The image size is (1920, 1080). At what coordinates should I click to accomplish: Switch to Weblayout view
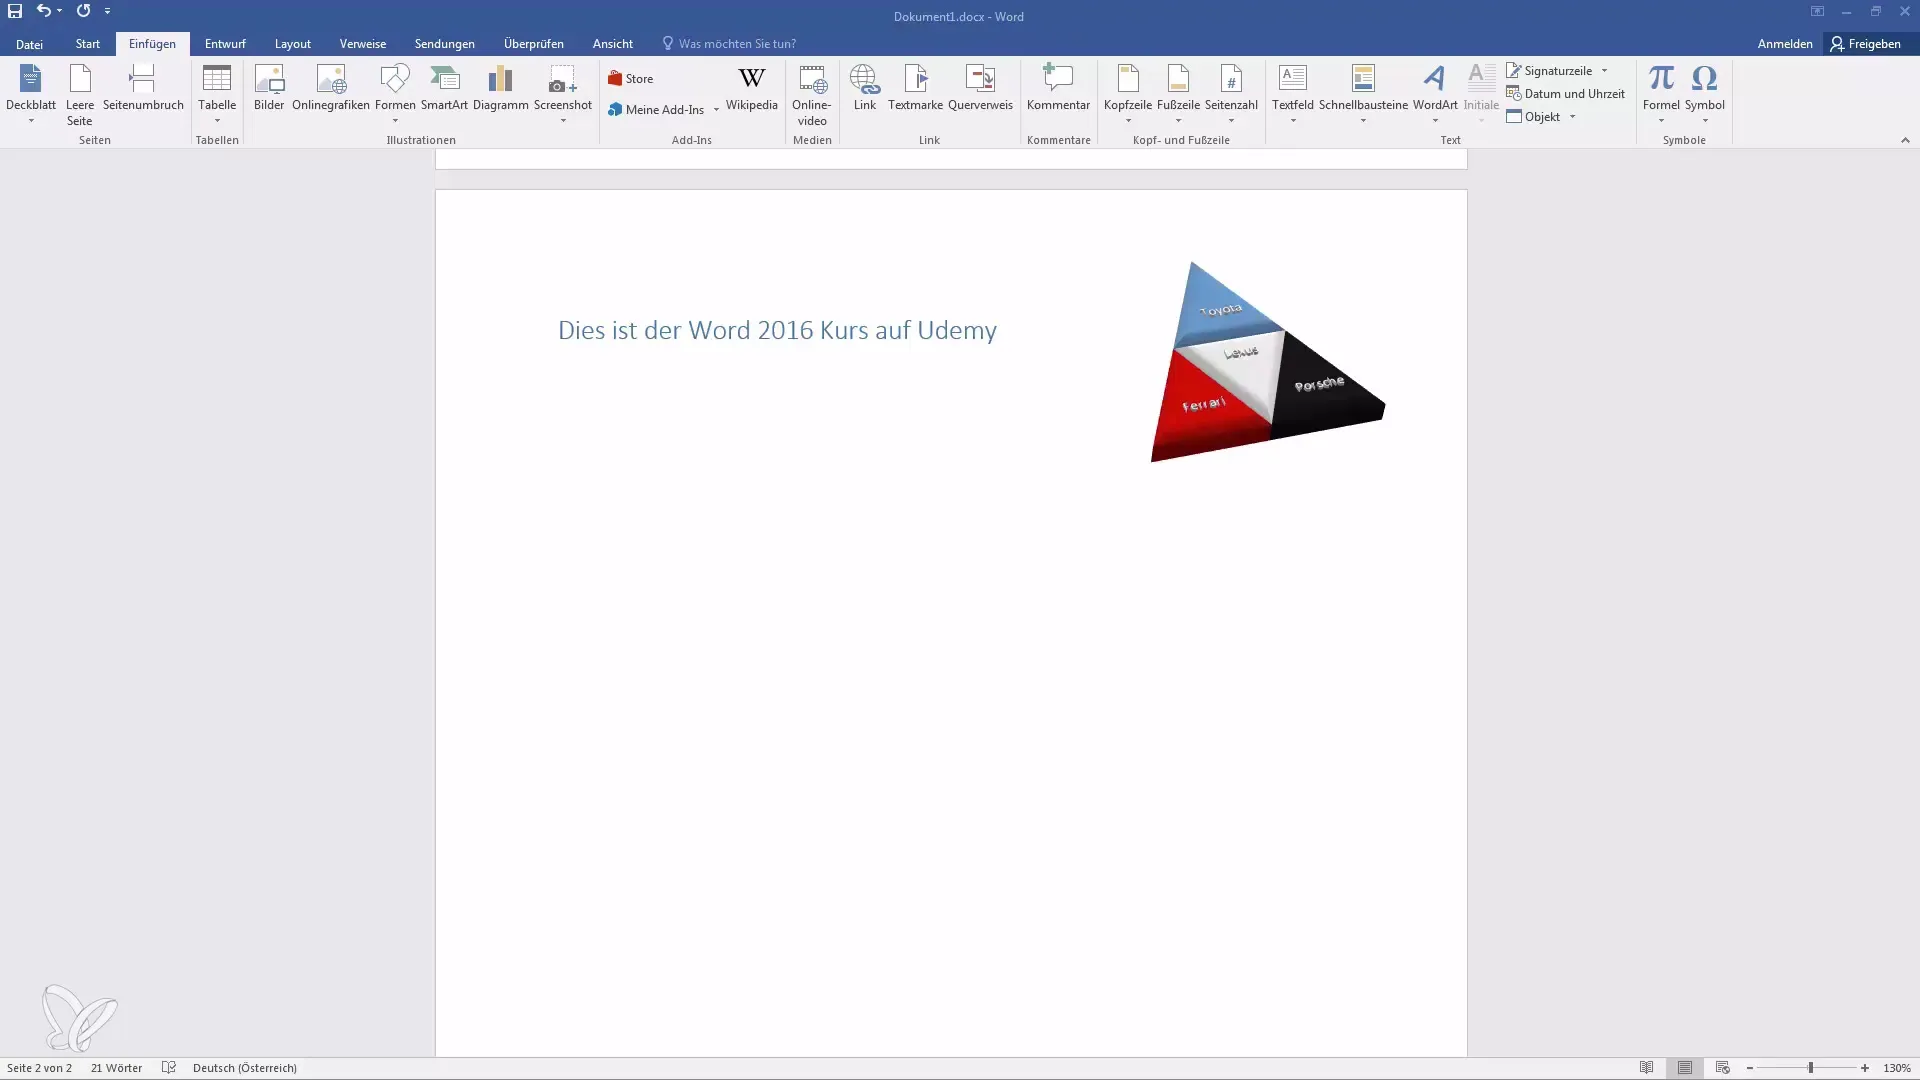[x=1722, y=1068]
